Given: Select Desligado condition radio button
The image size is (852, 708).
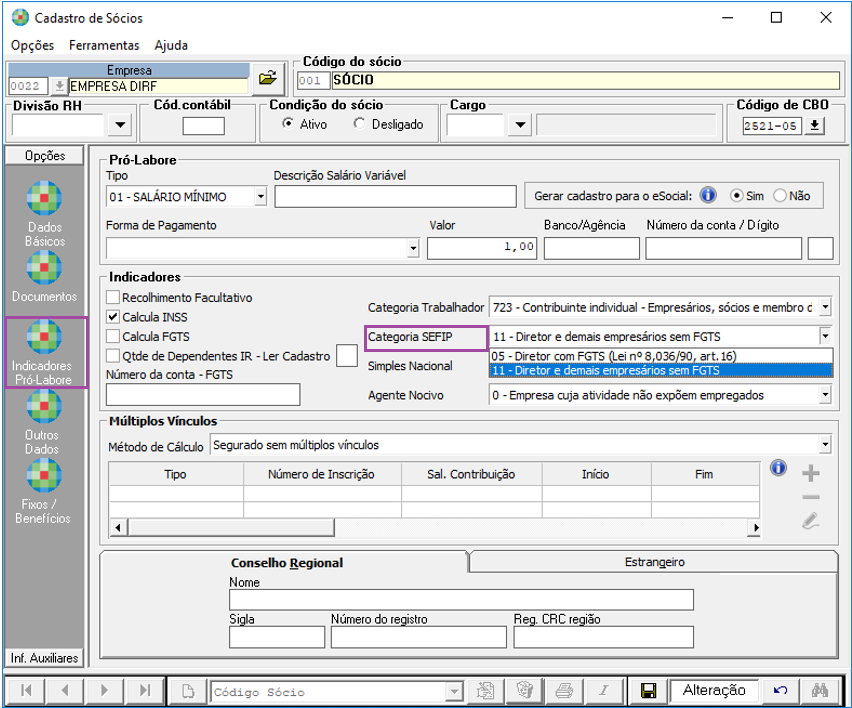Looking at the screenshot, I should 359,123.
